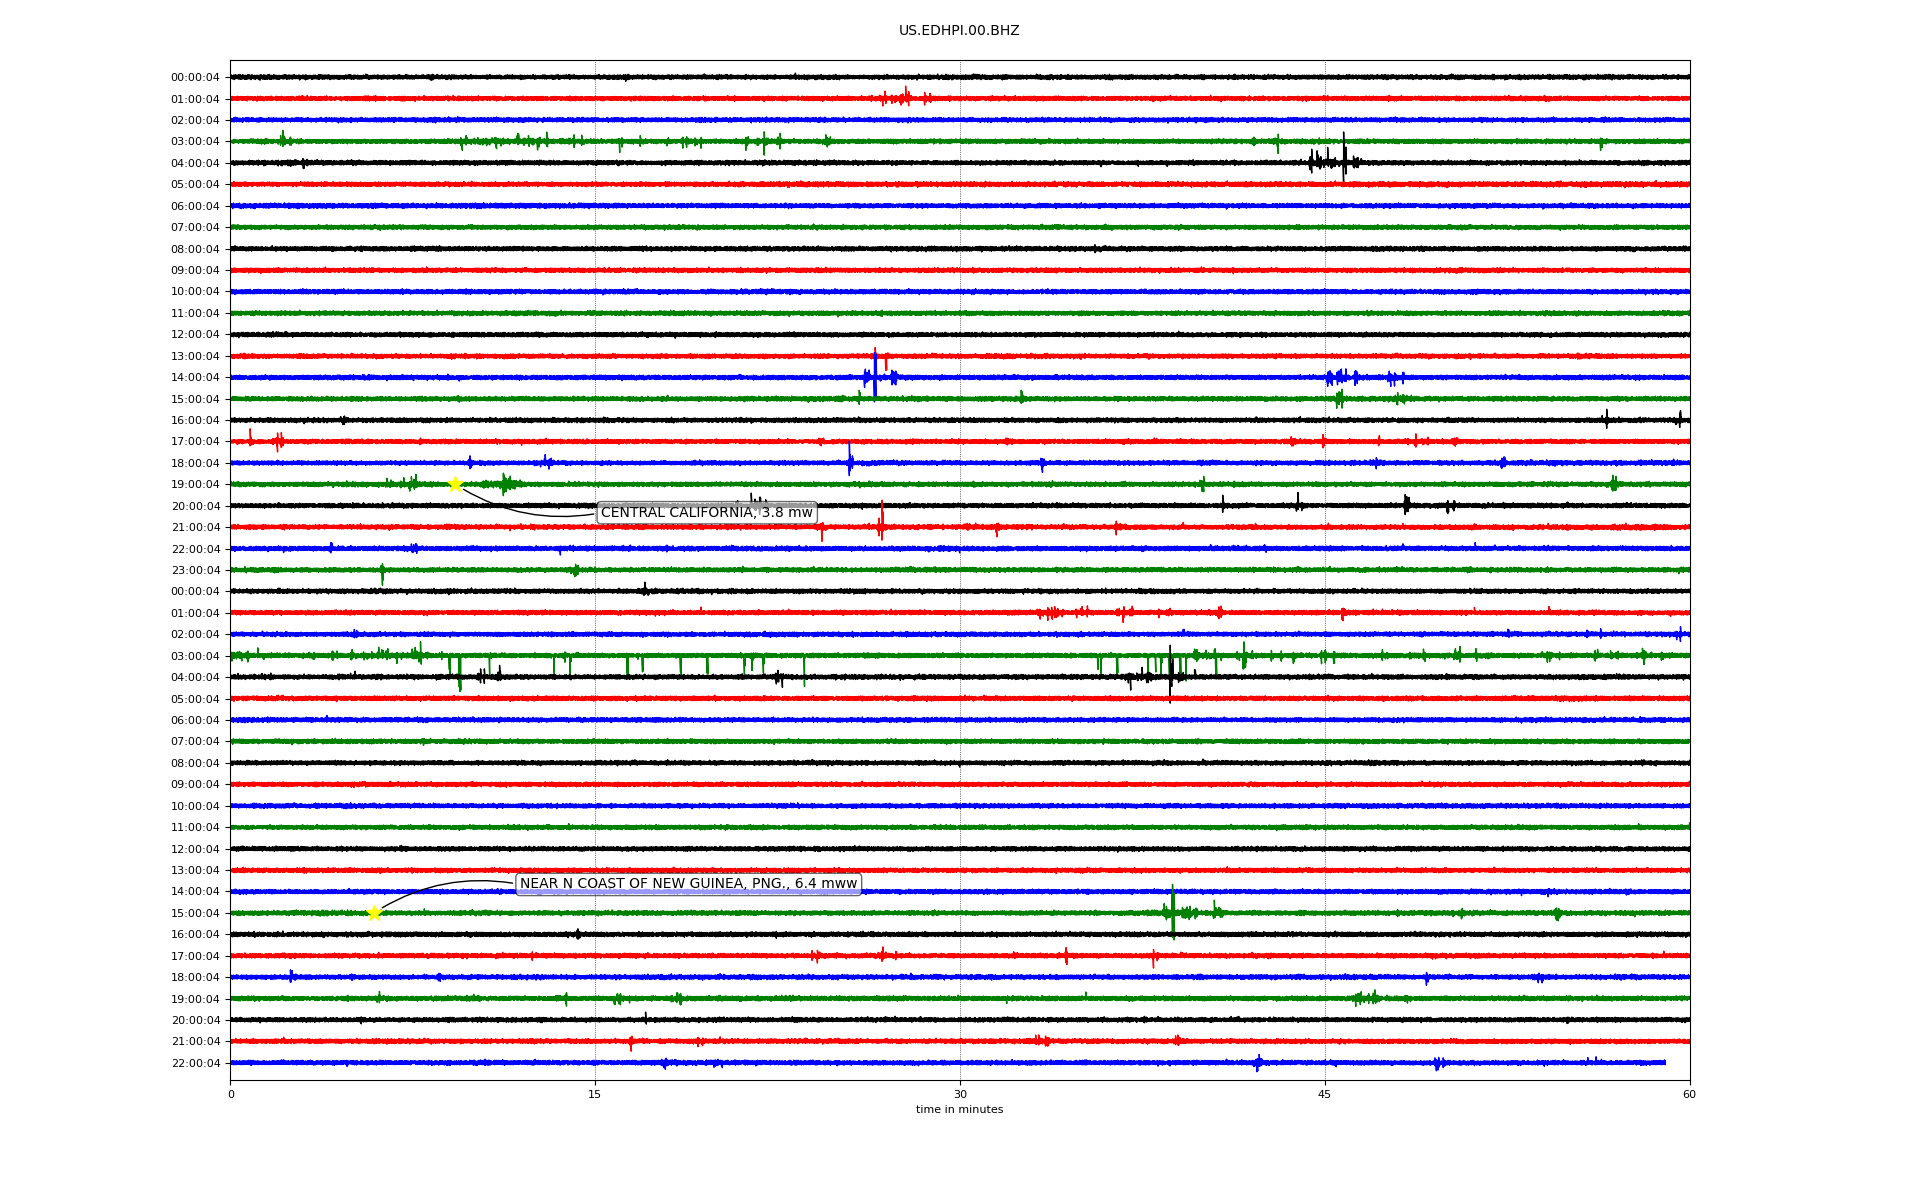Click the x-axis tick label 60
The image size is (1920, 1200).
click(1689, 1094)
